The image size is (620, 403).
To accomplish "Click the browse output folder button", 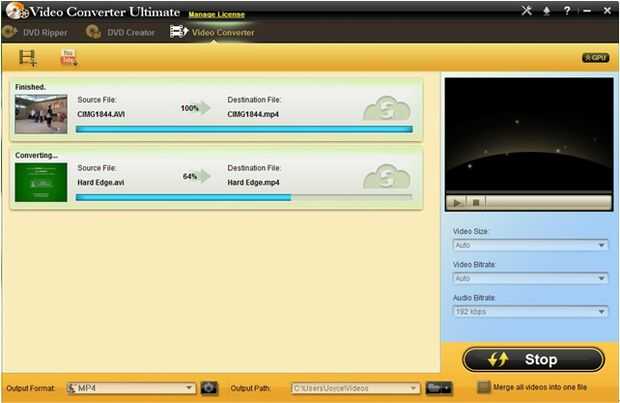I will (438, 388).
